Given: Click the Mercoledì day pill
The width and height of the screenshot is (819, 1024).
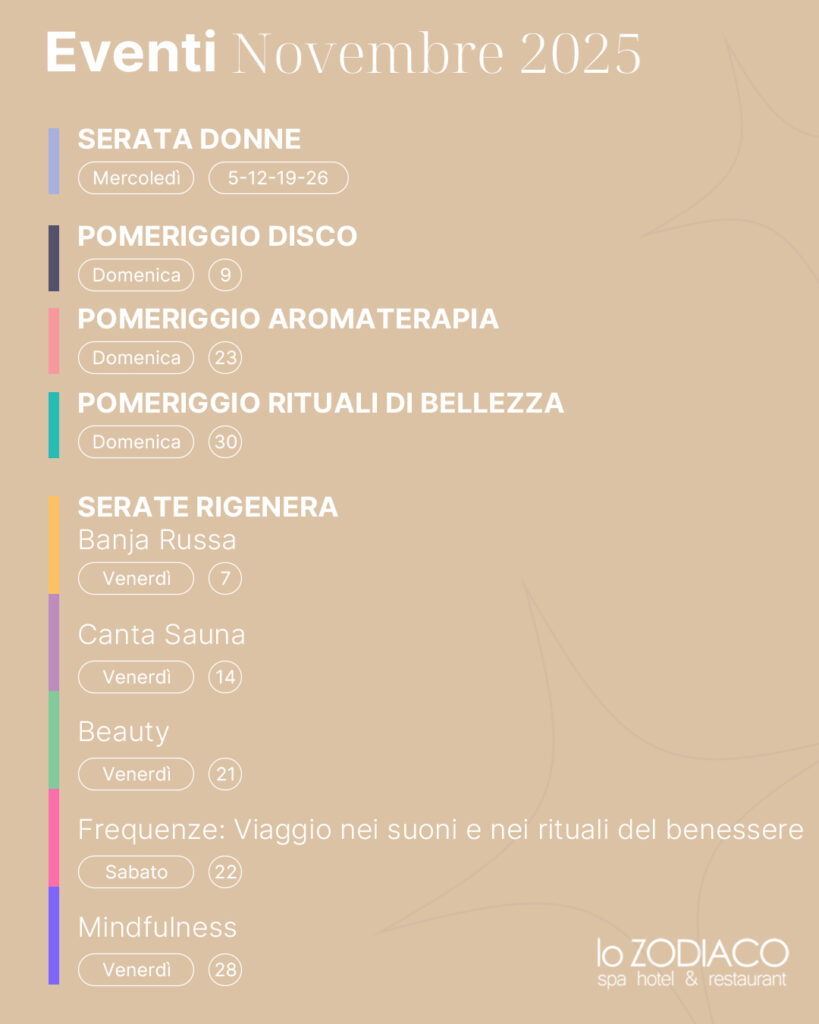Looking at the screenshot, I should click(x=136, y=178).
